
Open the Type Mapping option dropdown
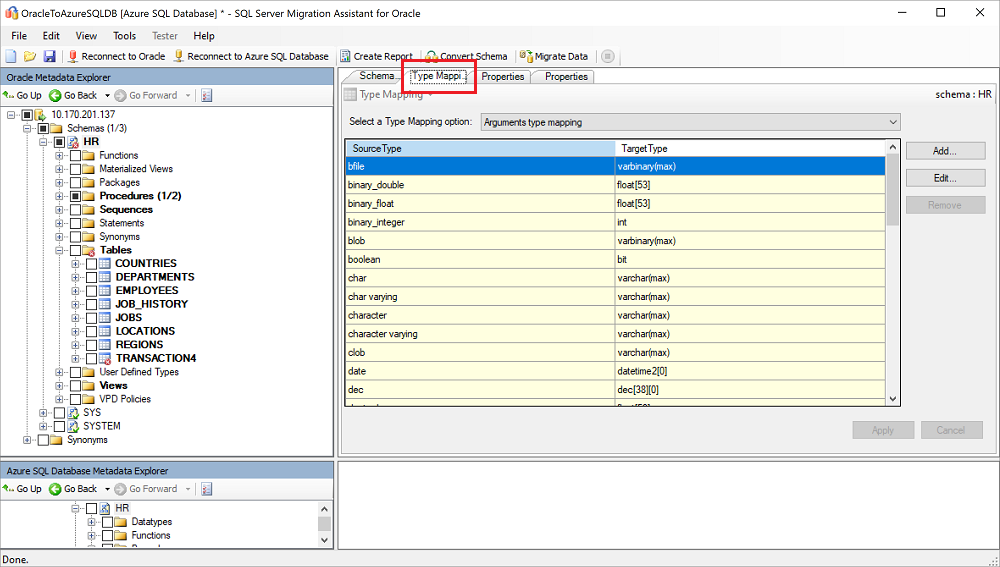tap(690, 122)
